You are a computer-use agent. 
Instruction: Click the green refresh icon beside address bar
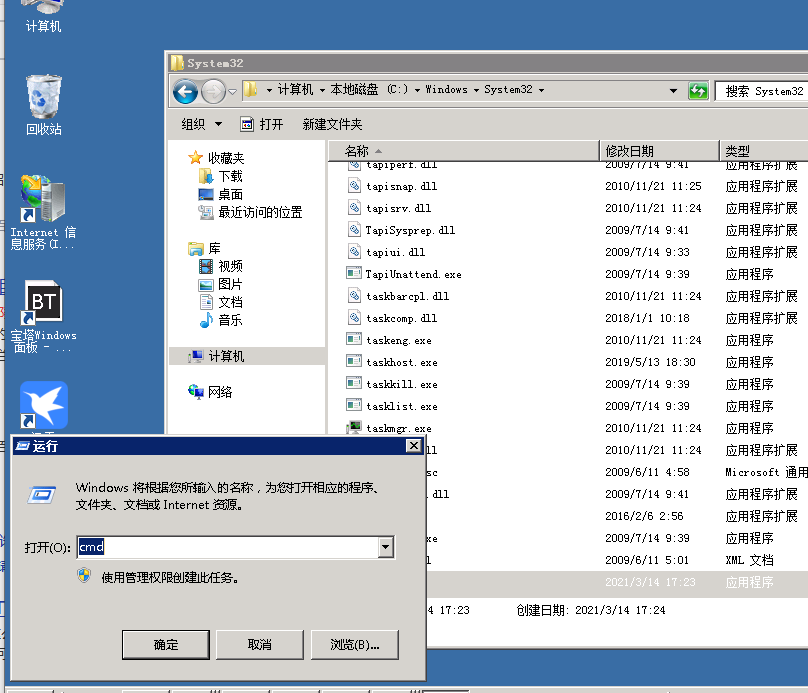click(x=698, y=90)
